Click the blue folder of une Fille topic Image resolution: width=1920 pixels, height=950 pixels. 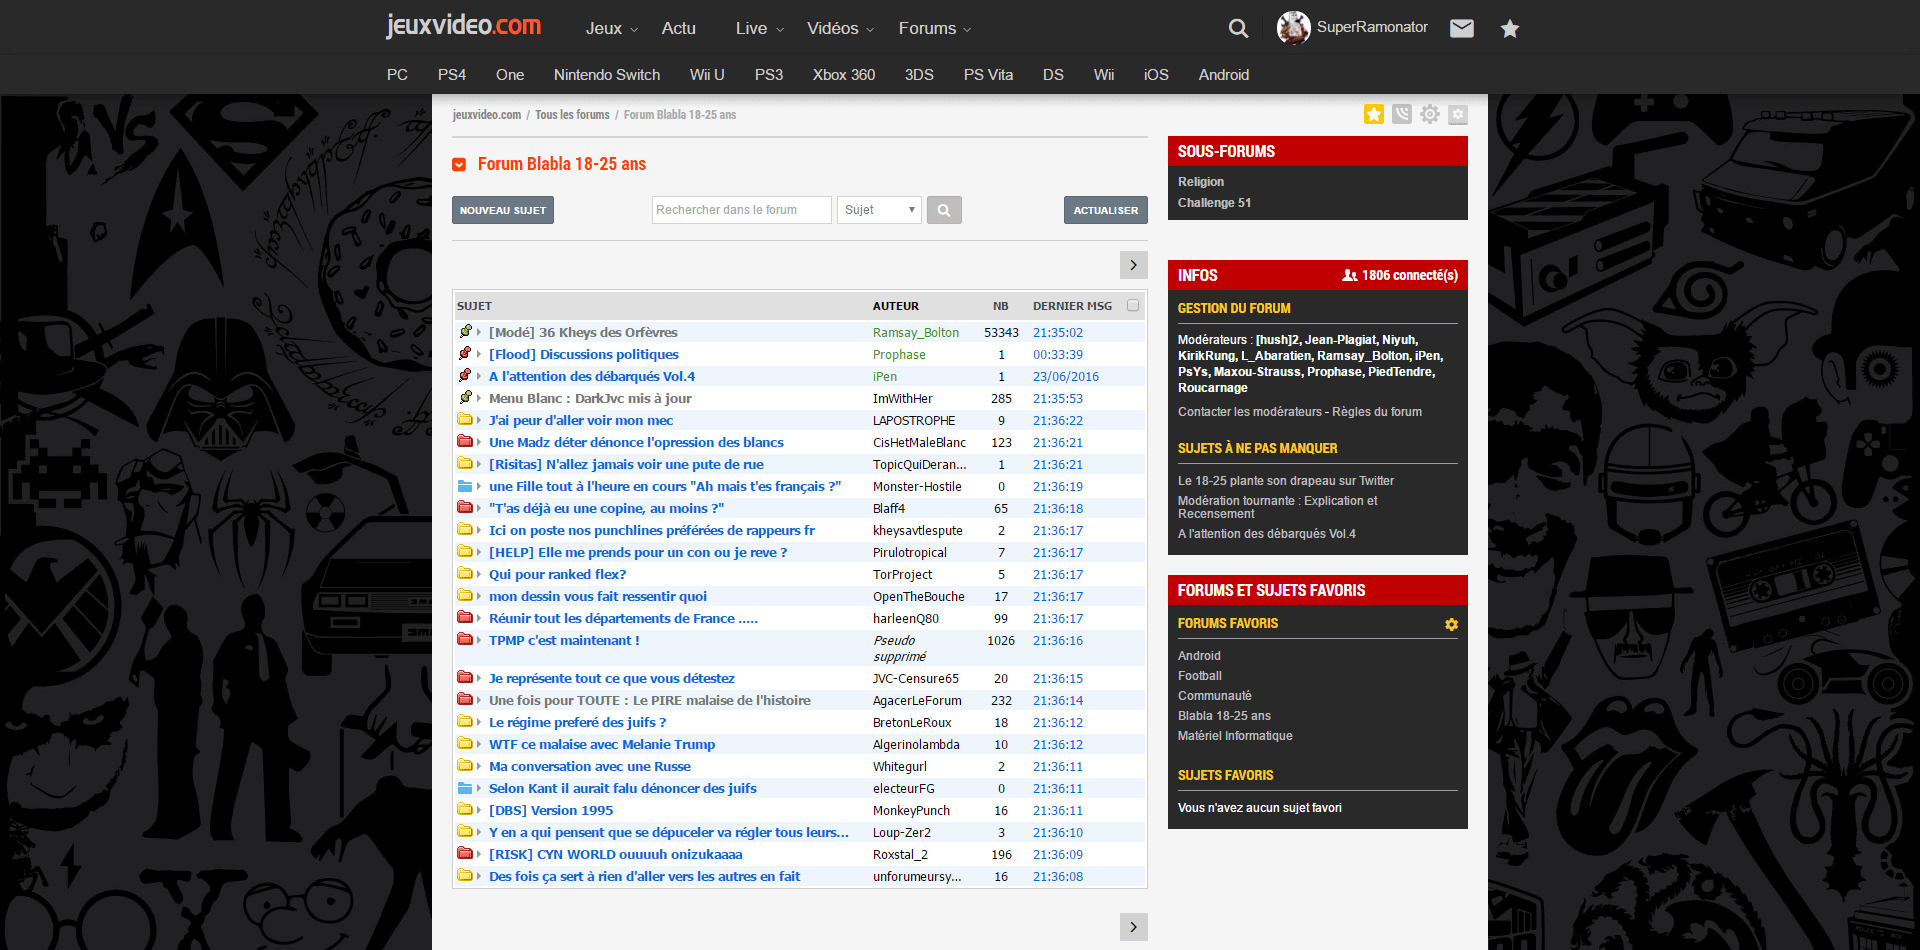click(x=465, y=486)
